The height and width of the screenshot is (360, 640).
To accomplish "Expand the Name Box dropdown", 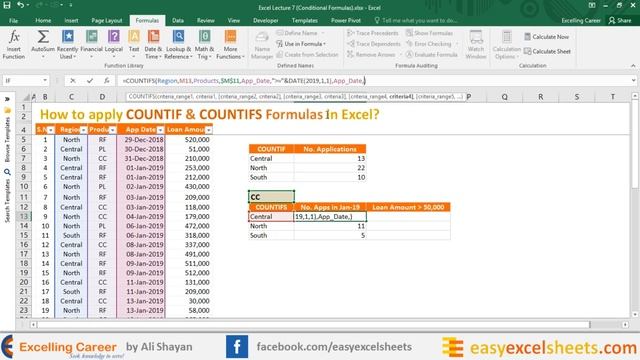I will point(45,81).
